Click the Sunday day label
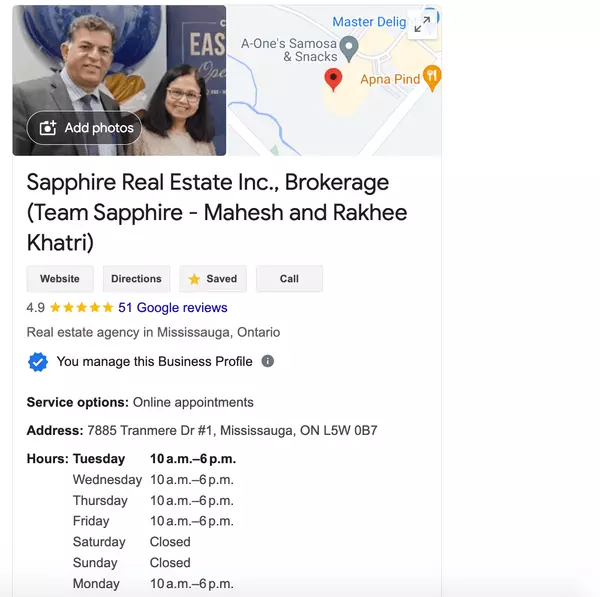 [x=95, y=563]
